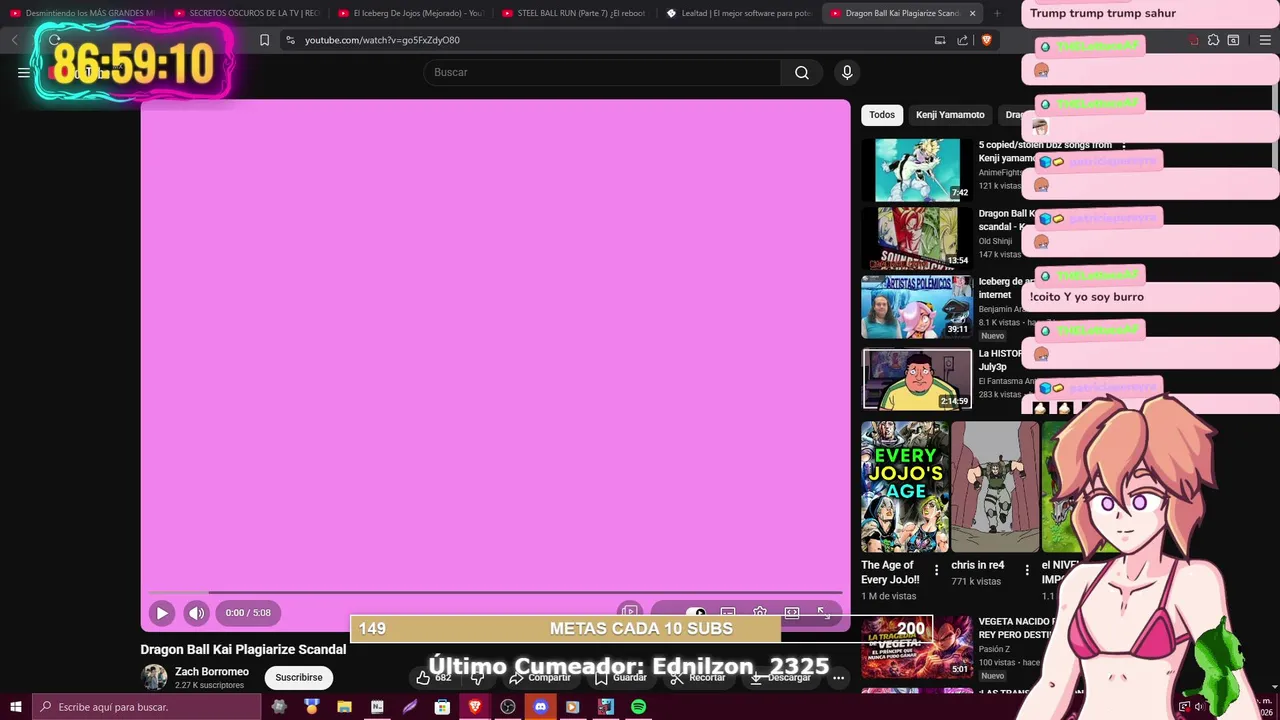The image size is (1280, 720).
Task: Toggle subtitles in the video player
Action: click(x=728, y=613)
